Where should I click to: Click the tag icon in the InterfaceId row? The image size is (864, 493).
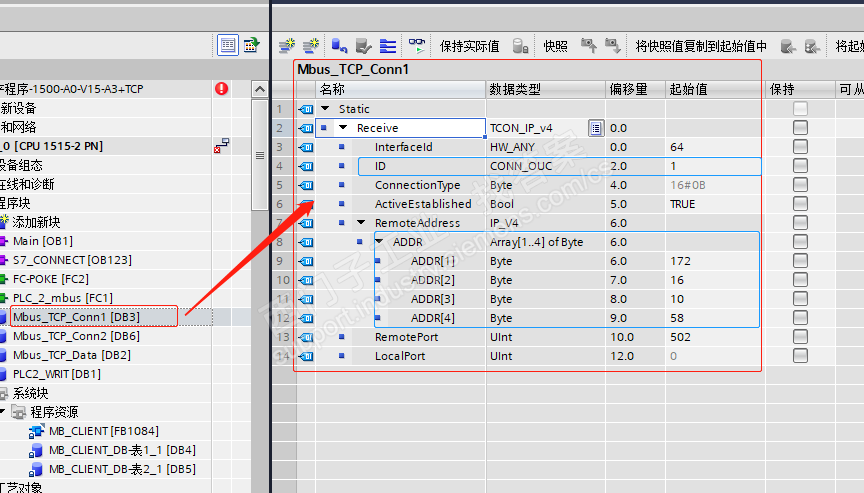click(x=306, y=147)
